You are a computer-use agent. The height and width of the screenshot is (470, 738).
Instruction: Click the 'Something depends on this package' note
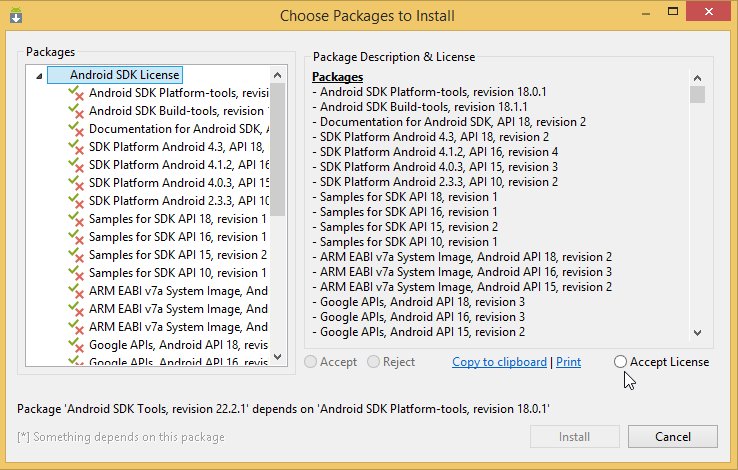[121, 437]
